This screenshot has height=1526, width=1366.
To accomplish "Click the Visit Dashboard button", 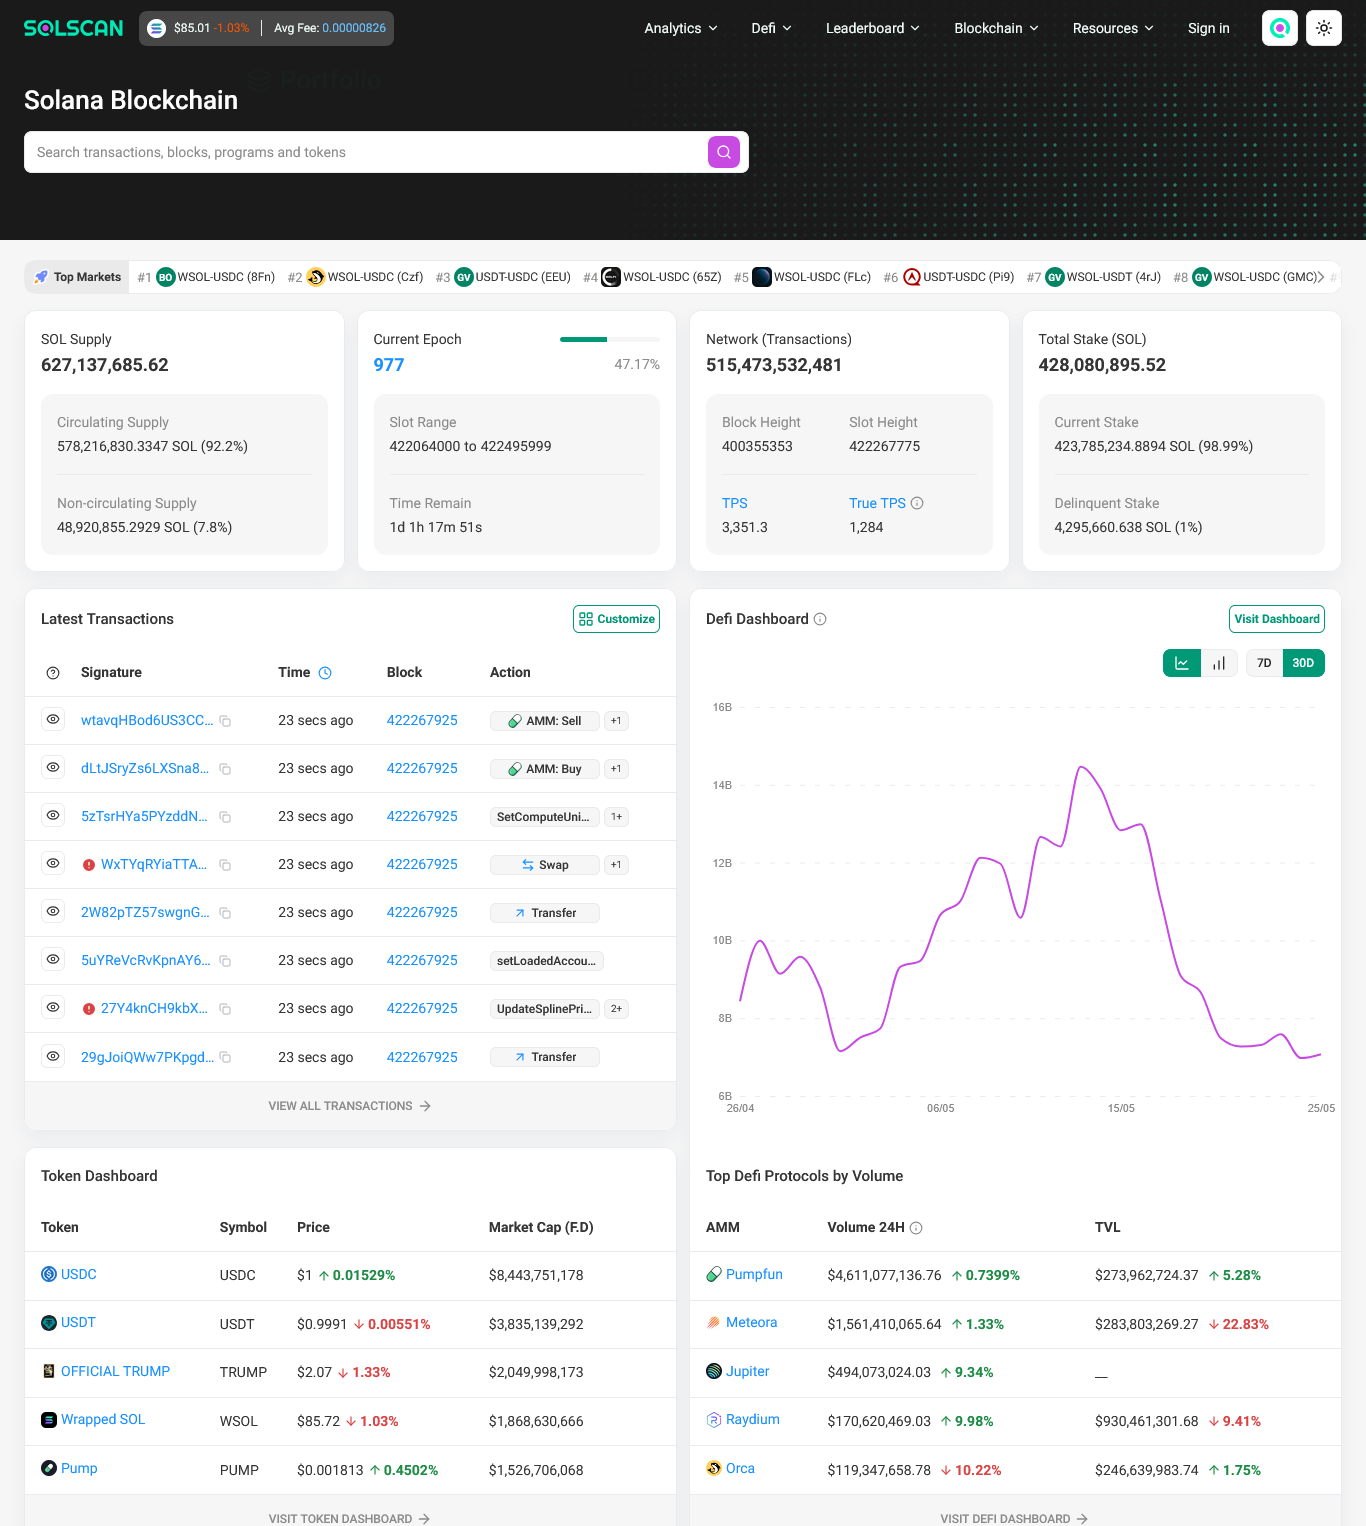I will point(1277,619).
